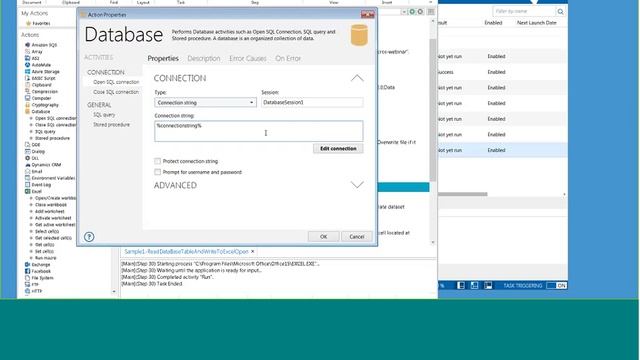Click the second layout icon in status bar
The image size is (640, 360).
pos(474,285)
